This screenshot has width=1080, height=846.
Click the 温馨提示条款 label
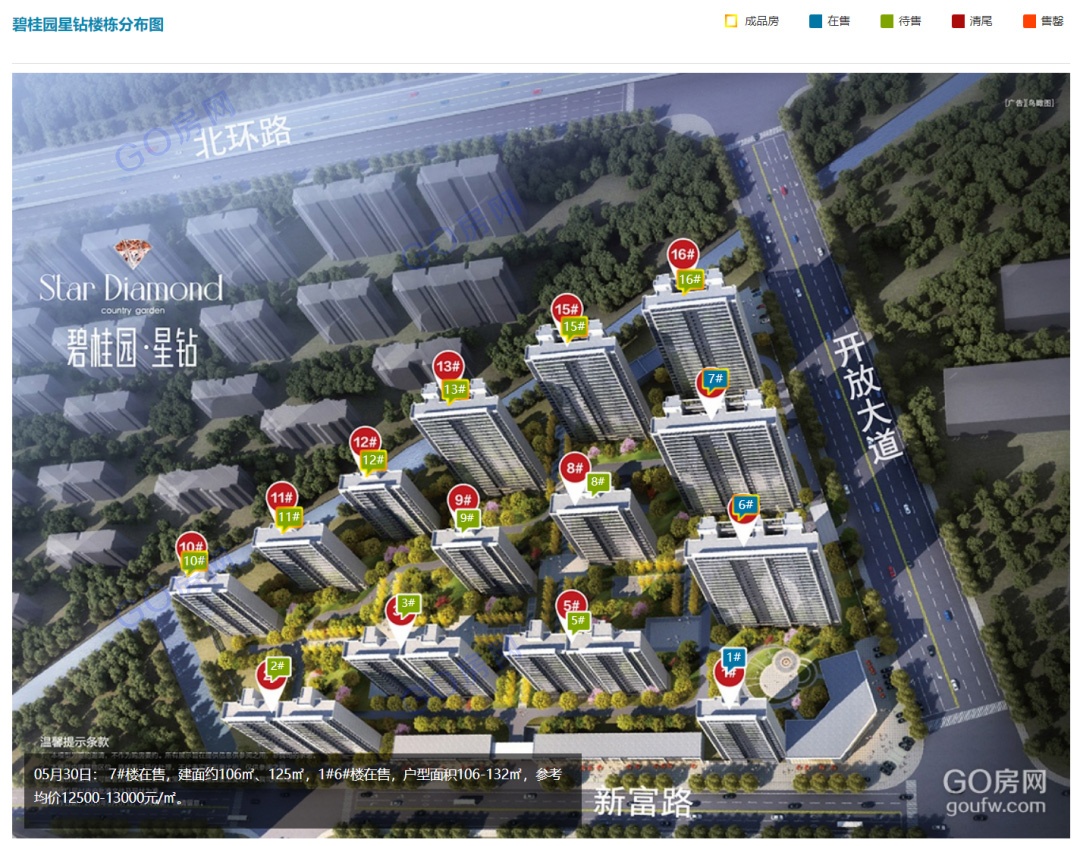click(x=74, y=742)
